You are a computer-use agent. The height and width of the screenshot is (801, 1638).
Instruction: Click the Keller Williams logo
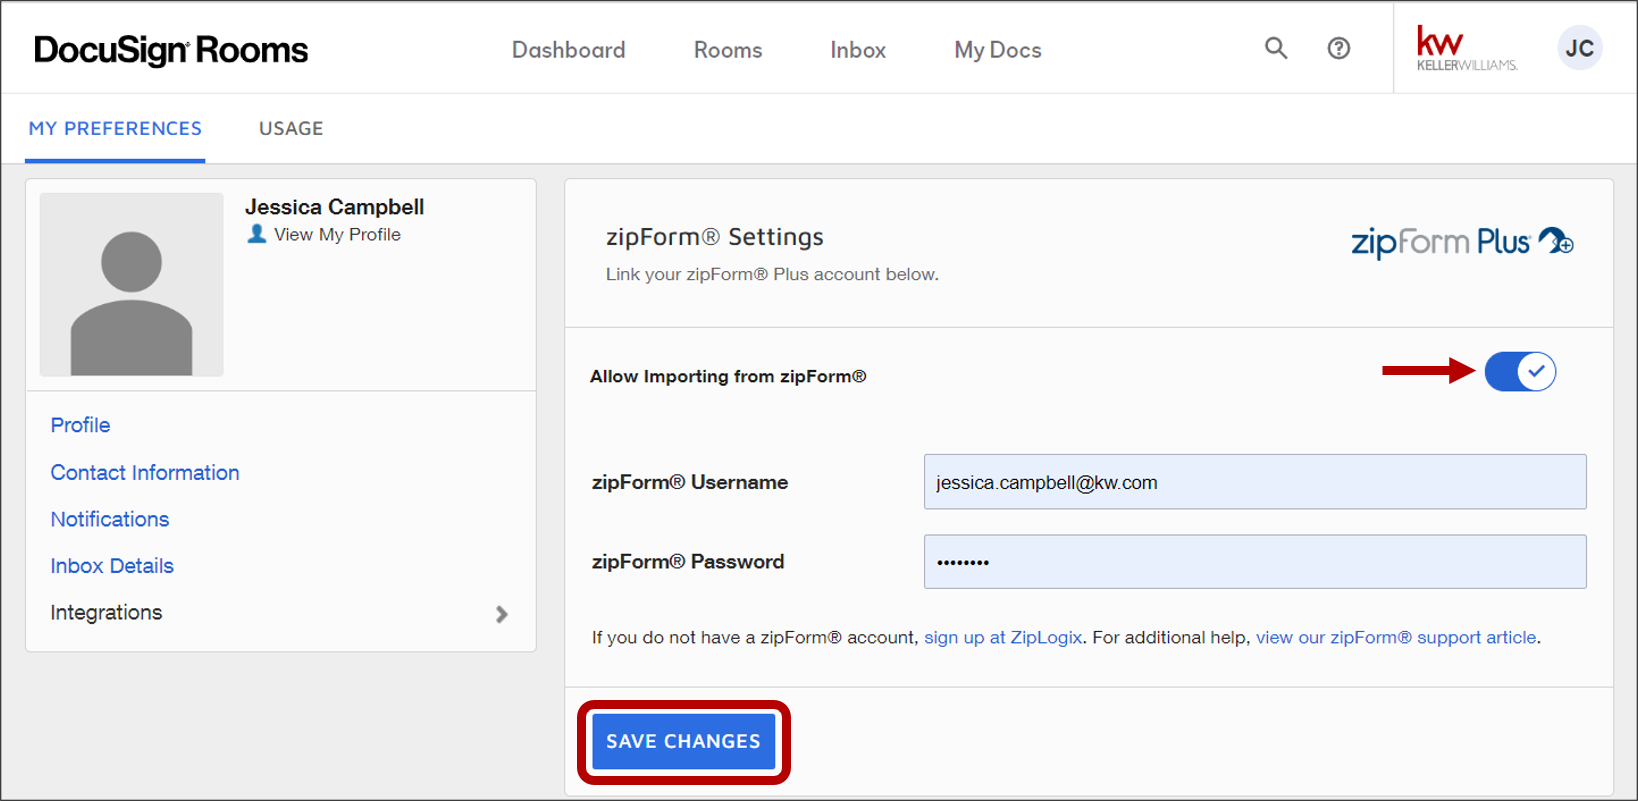1467,48
